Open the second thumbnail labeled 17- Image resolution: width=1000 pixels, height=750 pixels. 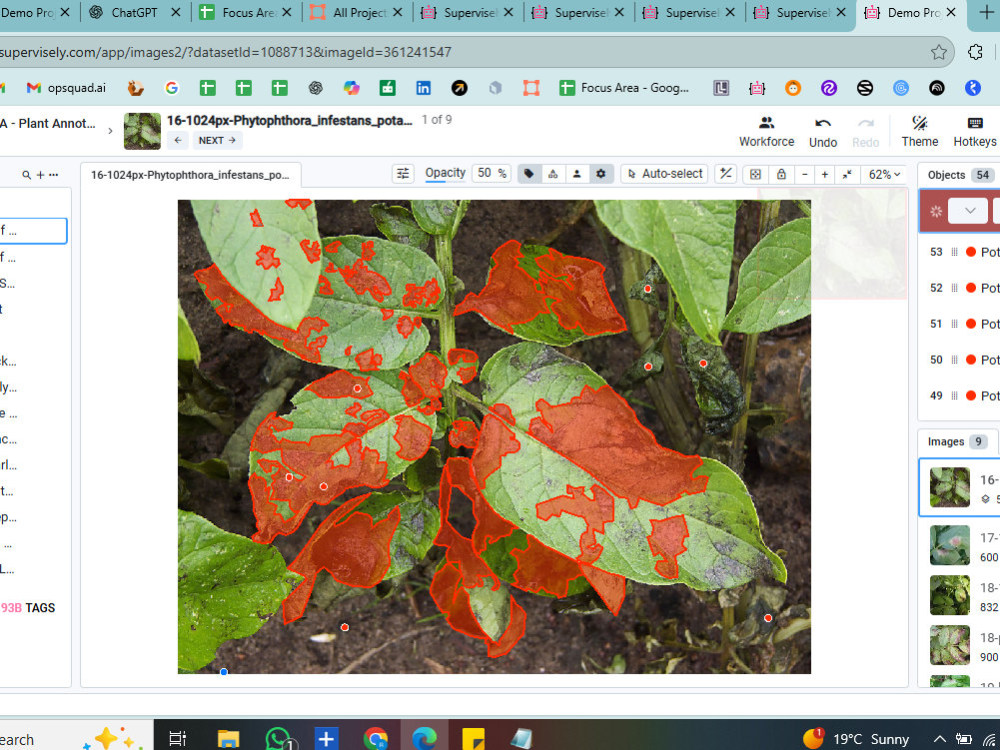point(950,545)
